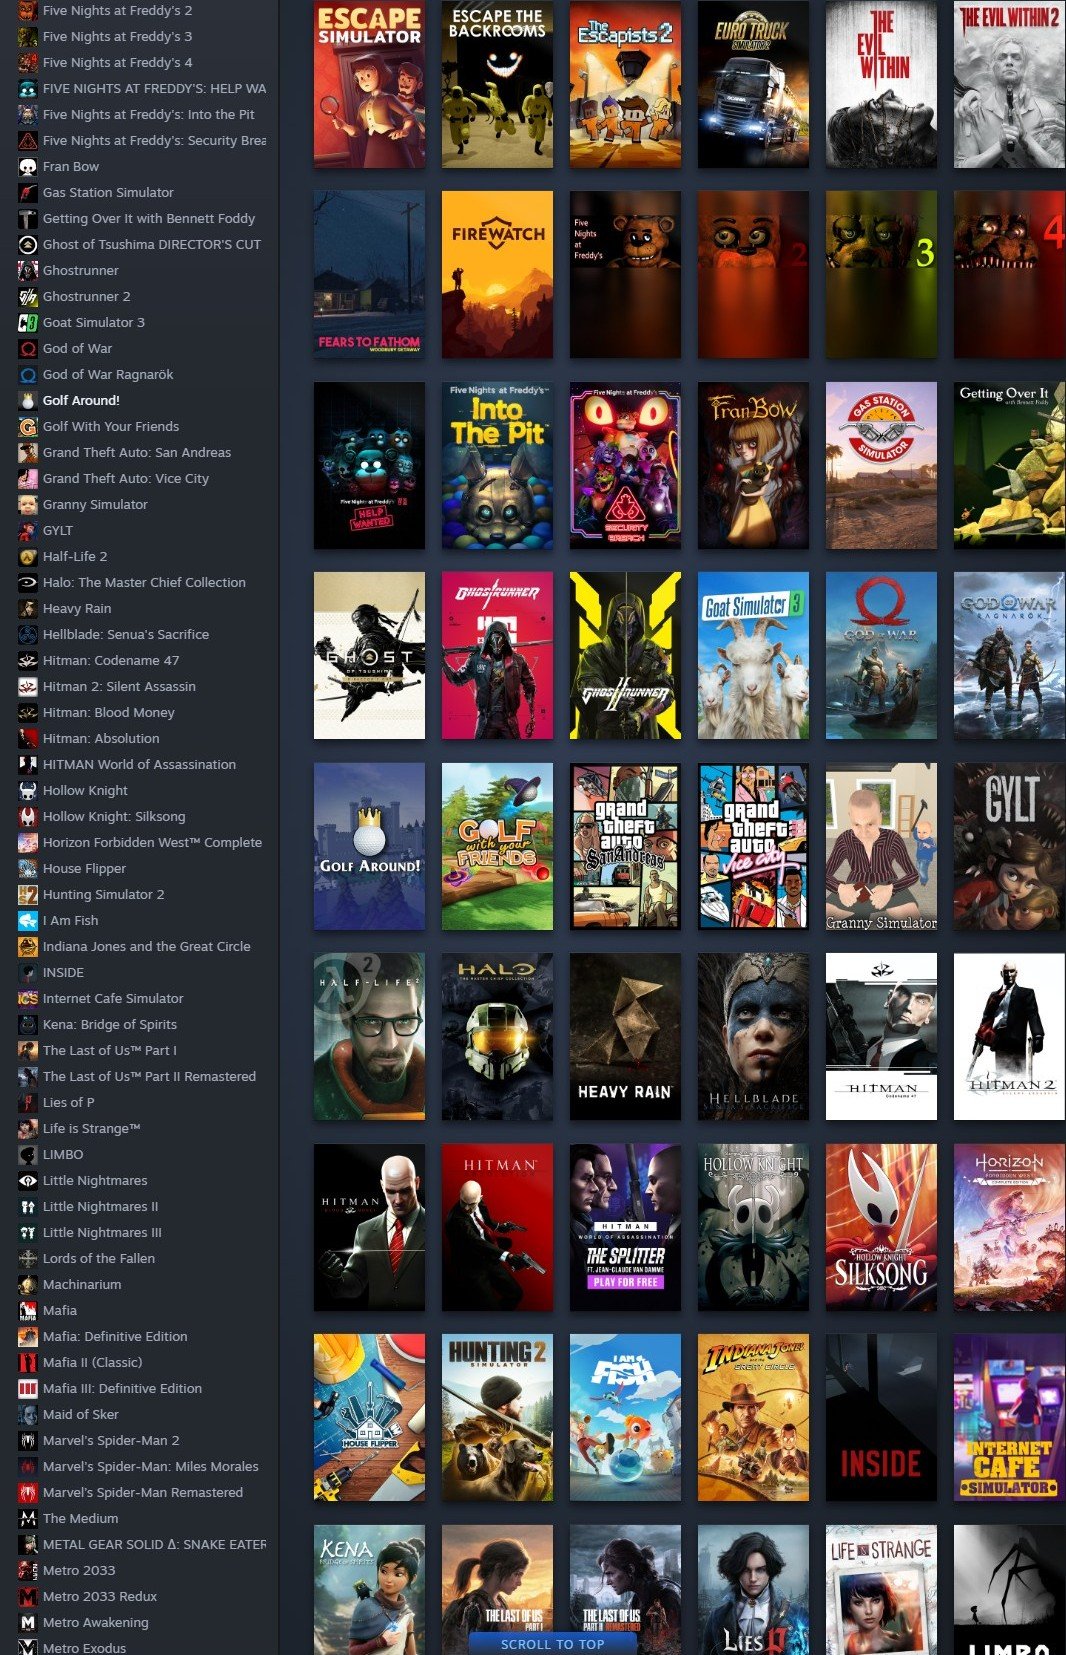Click the I Am Fish sidebar icon
The height and width of the screenshot is (1655, 1066).
point(28,921)
